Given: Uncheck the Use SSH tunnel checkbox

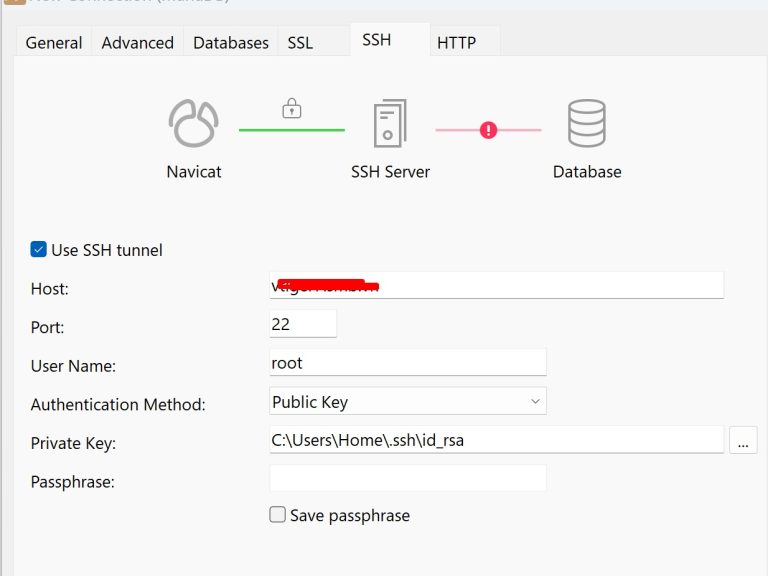Looking at the screenshot, I should (38, 249).
